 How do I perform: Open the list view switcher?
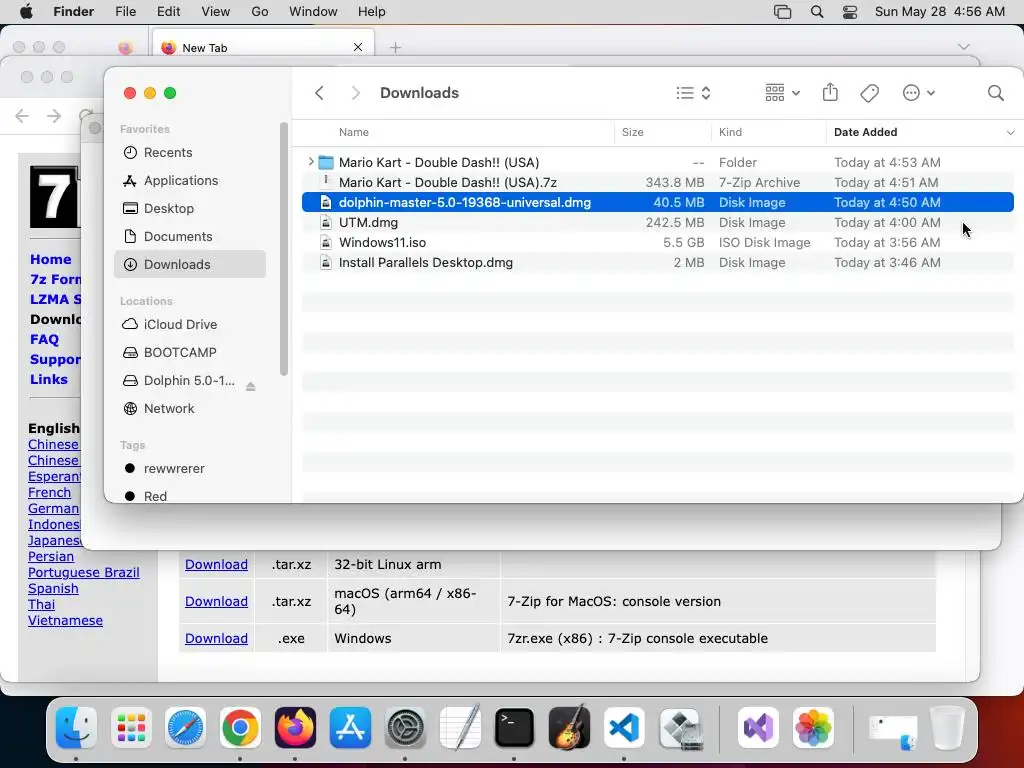pyautogui.click(x=693, y=93)
